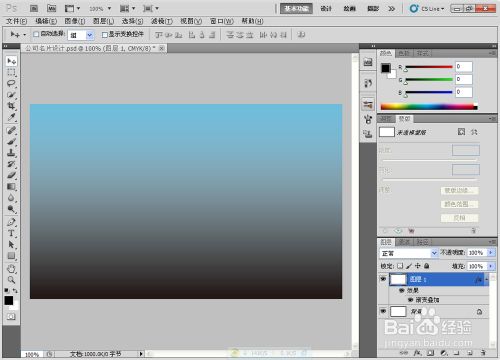Select the Rectangular Marquee tool

tap(11, 72)
